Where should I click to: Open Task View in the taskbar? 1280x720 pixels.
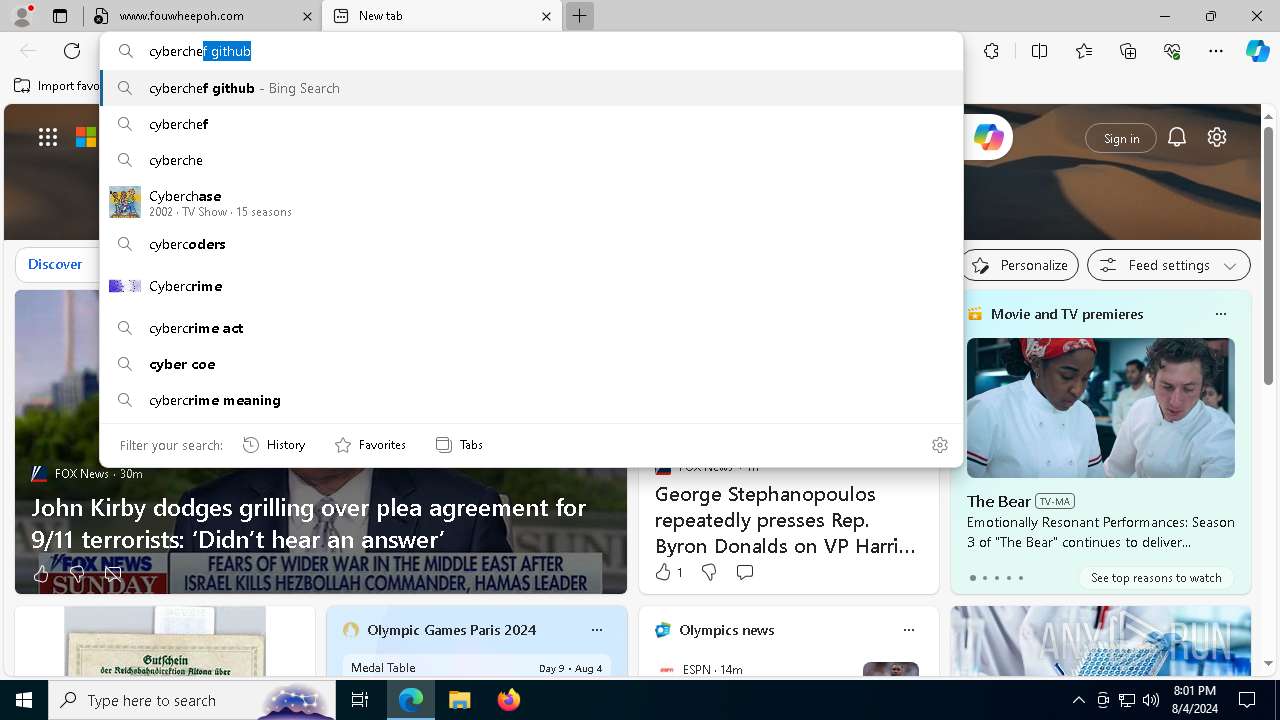click(360, 700)
